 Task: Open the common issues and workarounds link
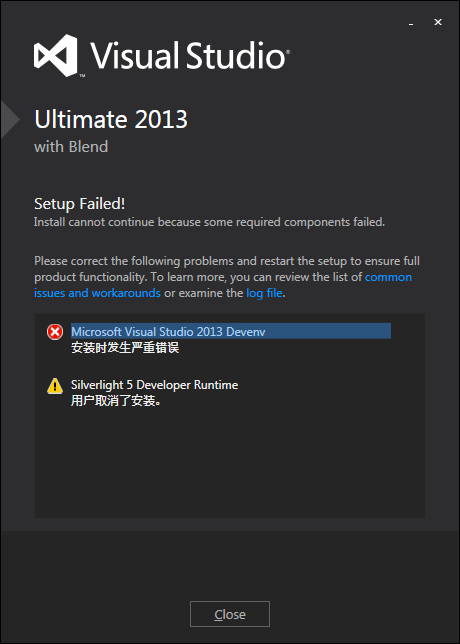coord(223,285)
